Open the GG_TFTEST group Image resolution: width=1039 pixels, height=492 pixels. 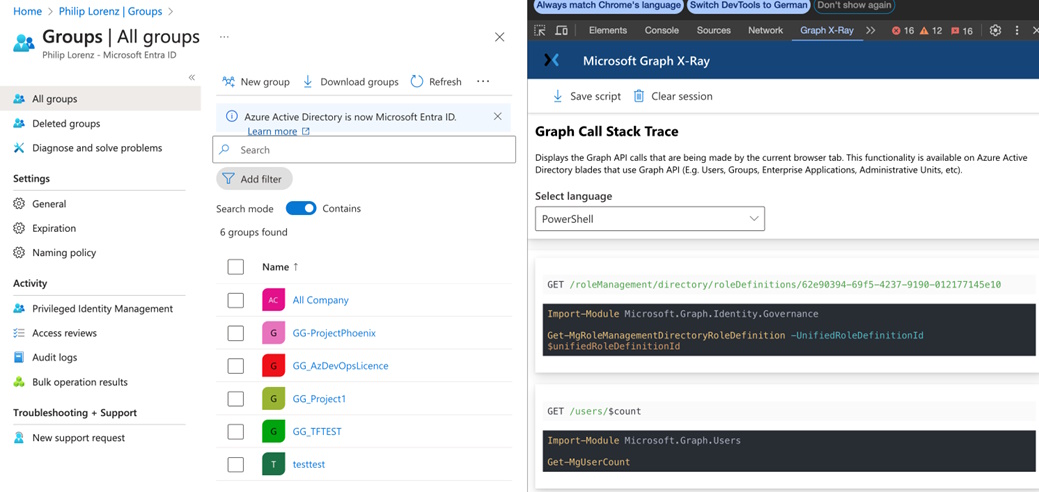click(317, 431)
